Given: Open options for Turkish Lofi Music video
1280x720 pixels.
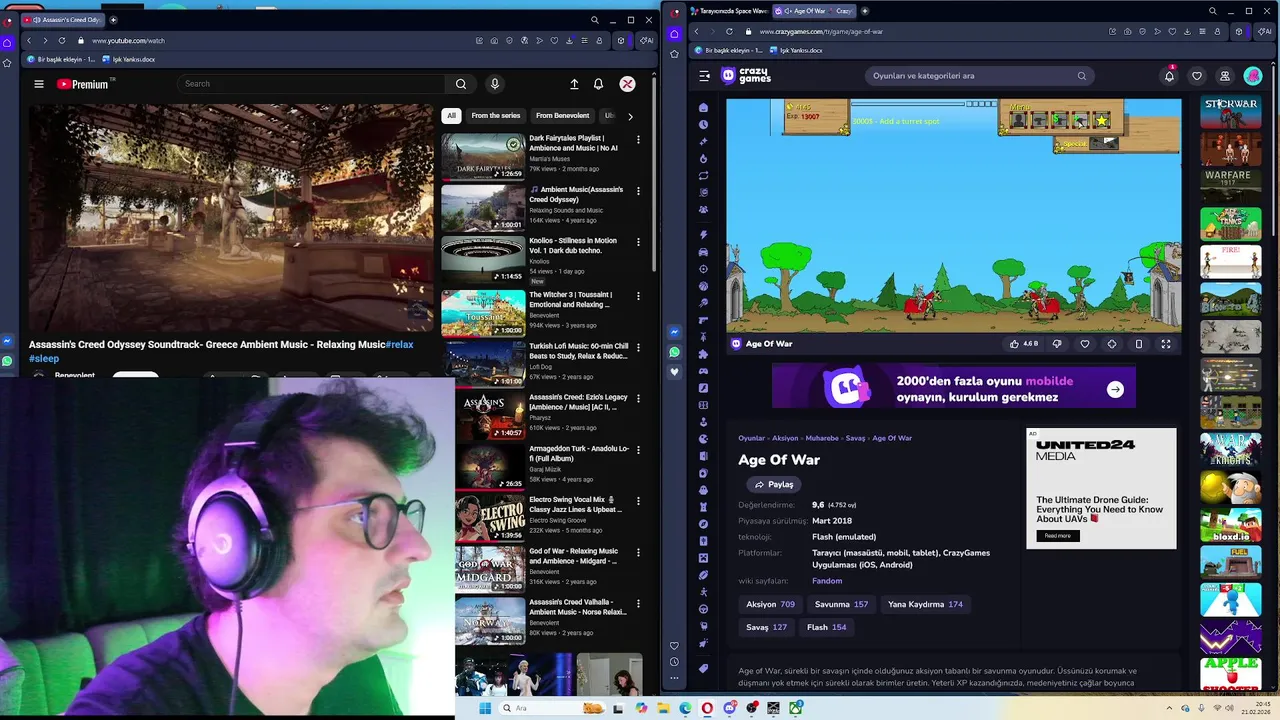Looking at the screenshot, I should pos(638,347).
